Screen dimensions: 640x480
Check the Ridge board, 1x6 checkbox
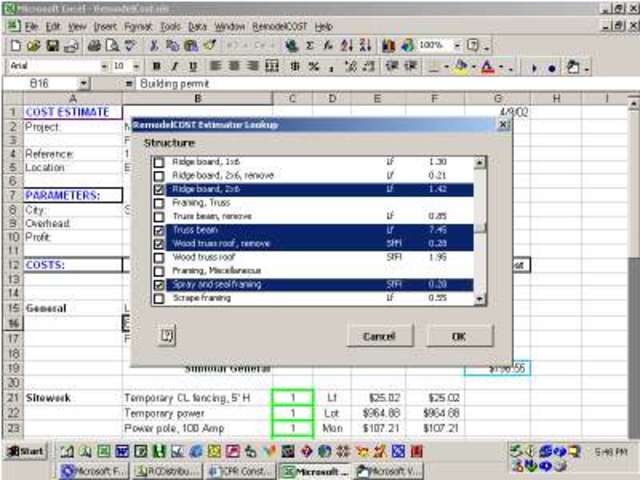(x=159, y=162)
